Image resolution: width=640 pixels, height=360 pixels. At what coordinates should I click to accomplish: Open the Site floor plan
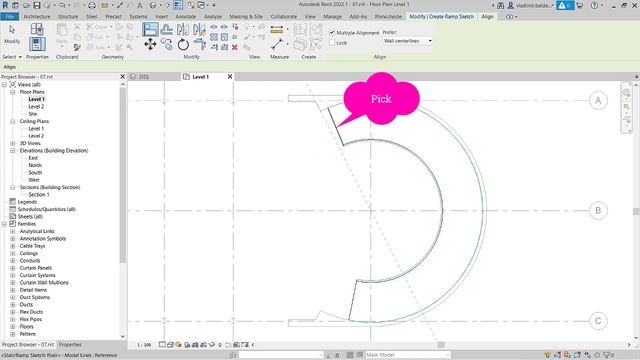pos(33,114)
